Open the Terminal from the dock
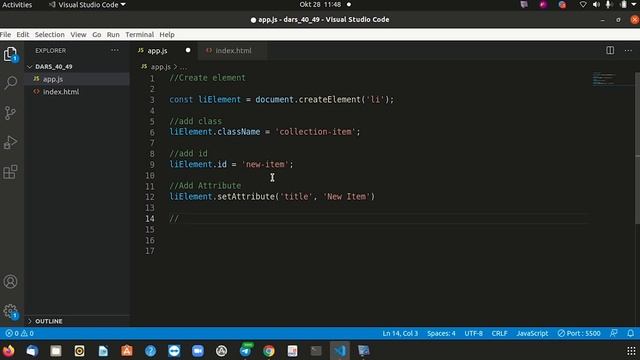 [316, 351]
